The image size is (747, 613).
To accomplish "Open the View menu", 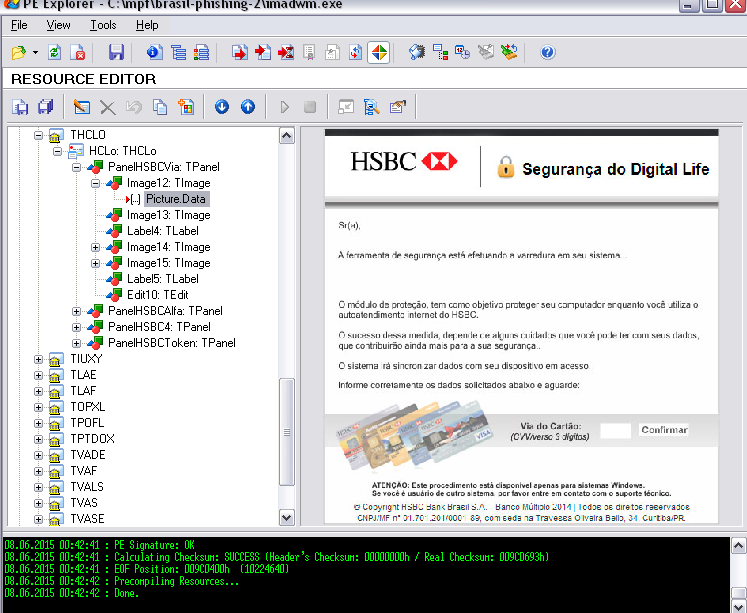I will coord(58,25).
